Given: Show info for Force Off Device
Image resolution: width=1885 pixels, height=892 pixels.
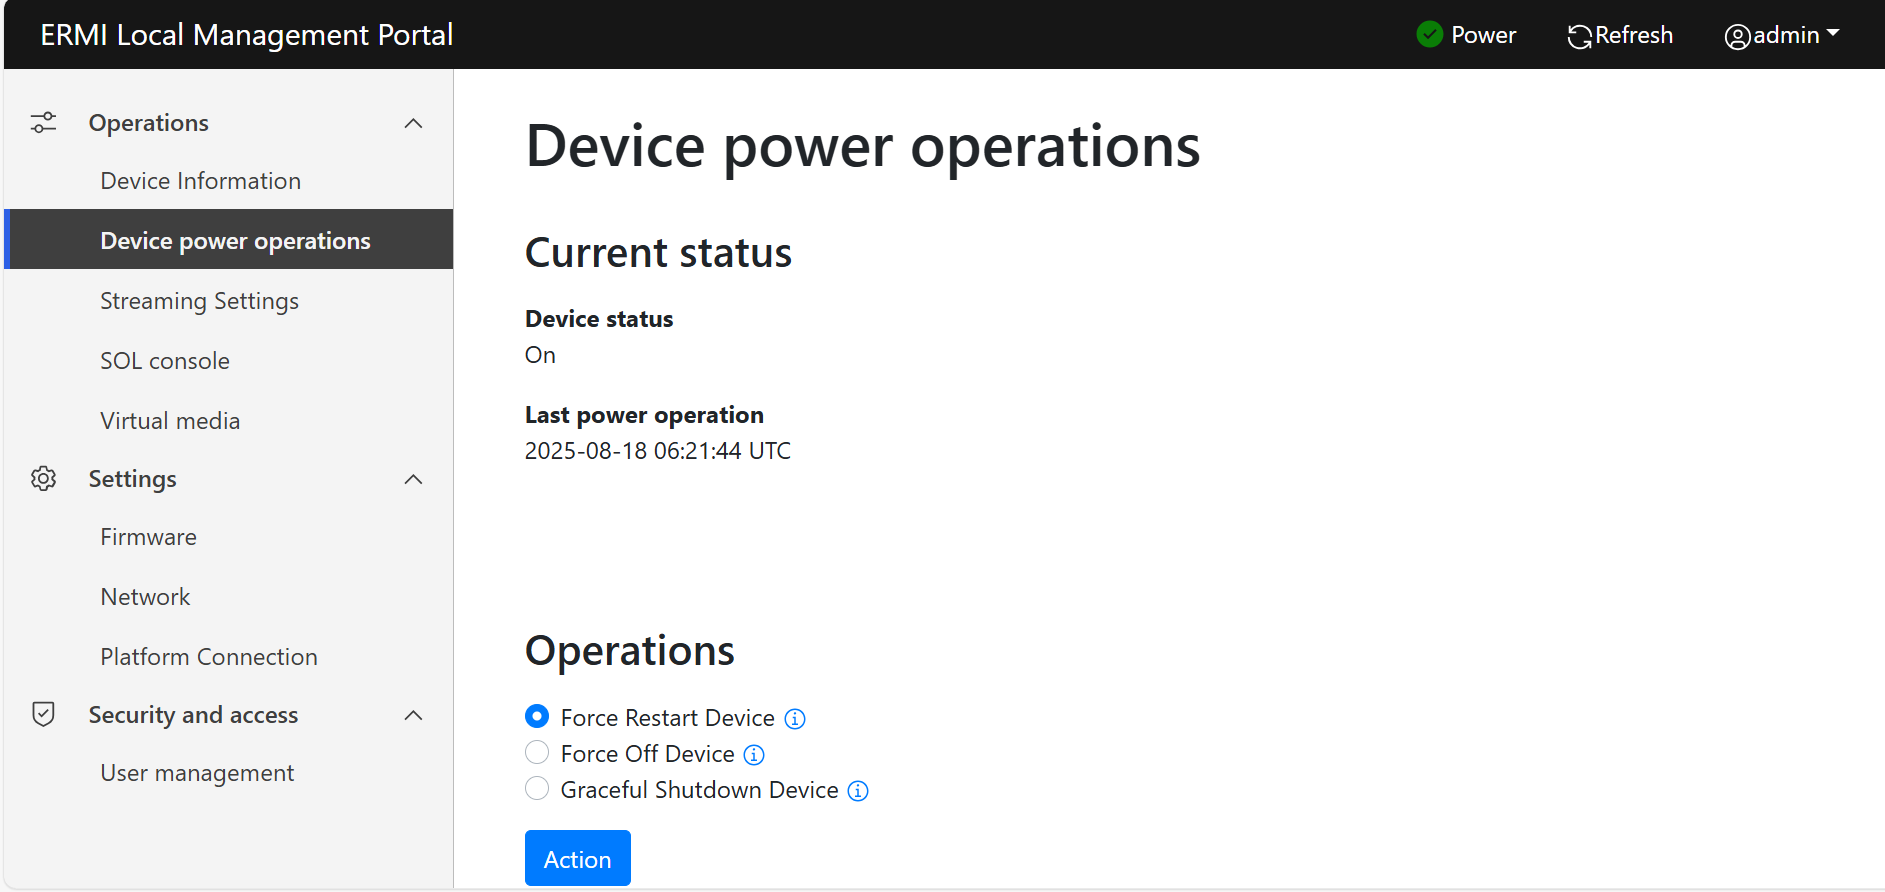Looking at the screenshot, I should coord(754,755).
